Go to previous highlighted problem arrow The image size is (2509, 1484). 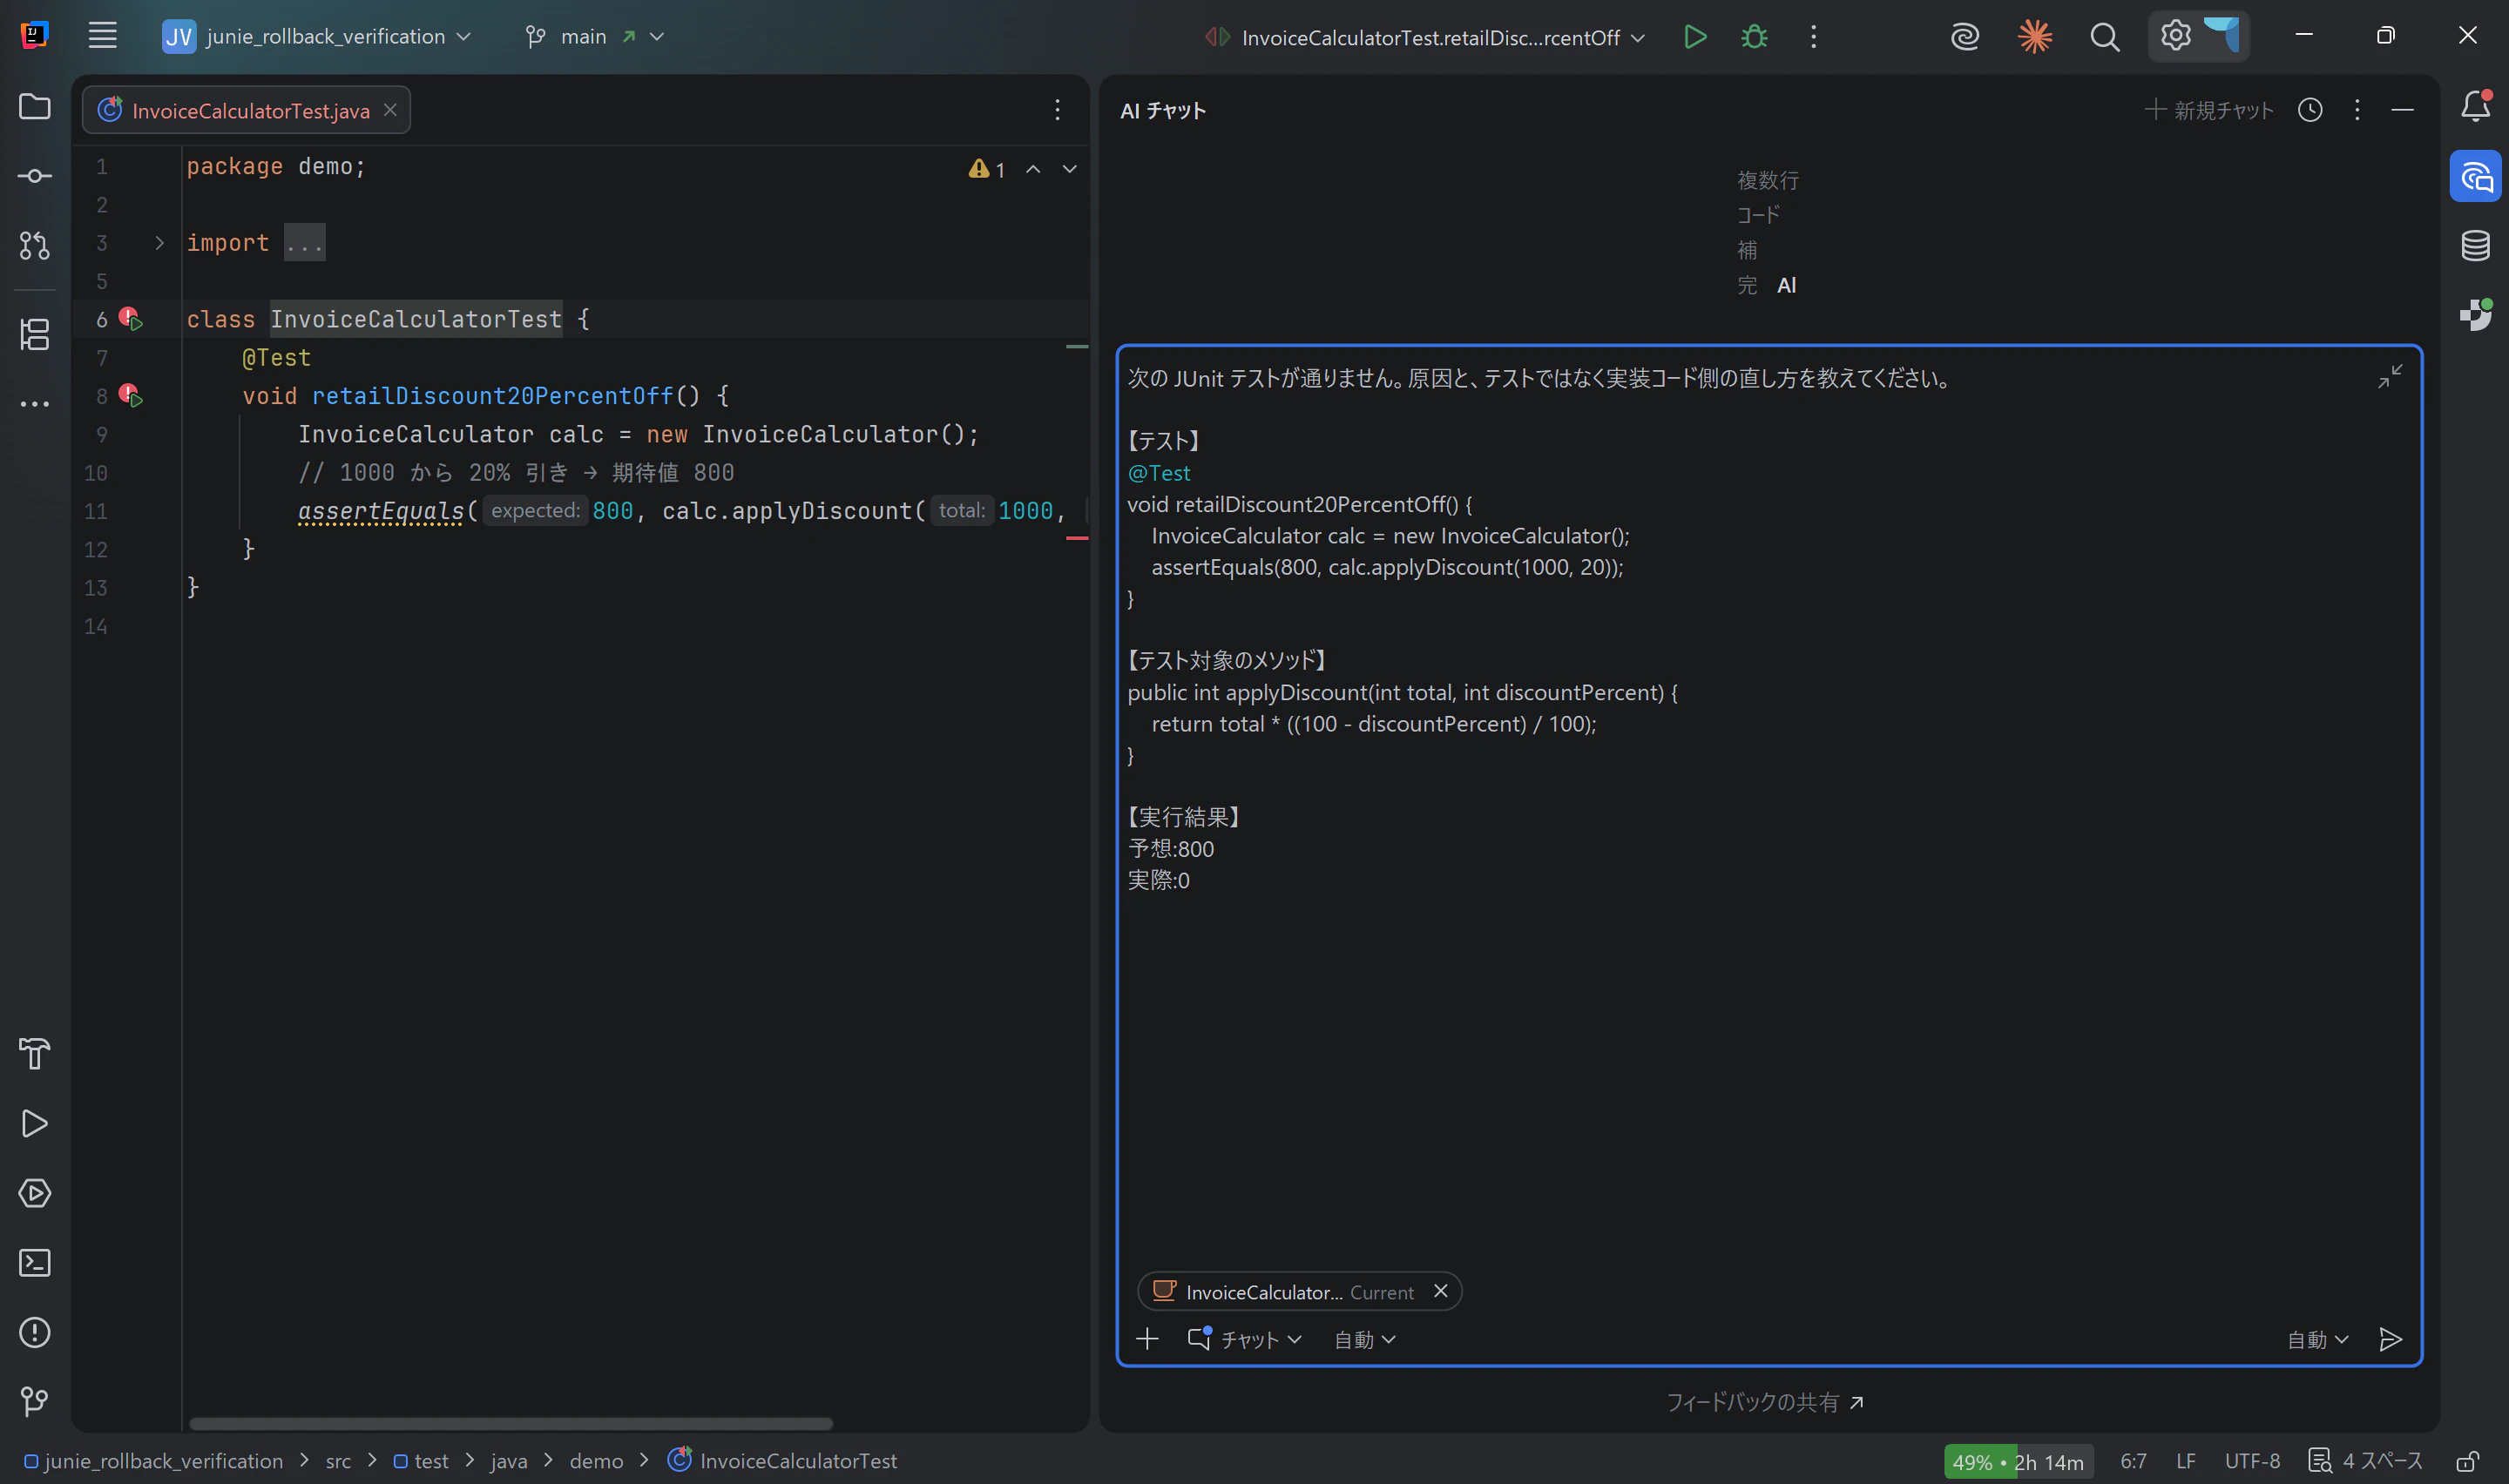(1033, 169)
